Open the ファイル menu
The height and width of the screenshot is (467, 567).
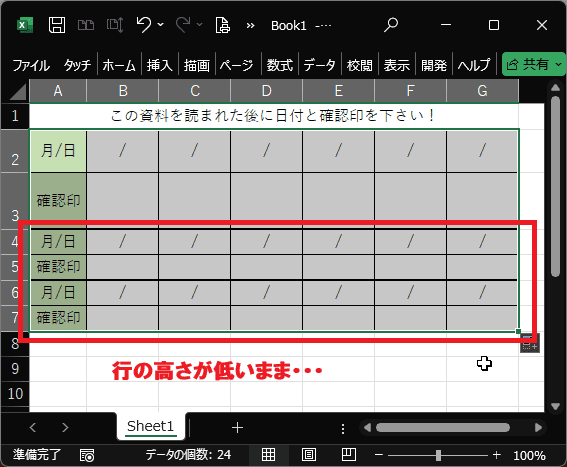coord(31,65)
